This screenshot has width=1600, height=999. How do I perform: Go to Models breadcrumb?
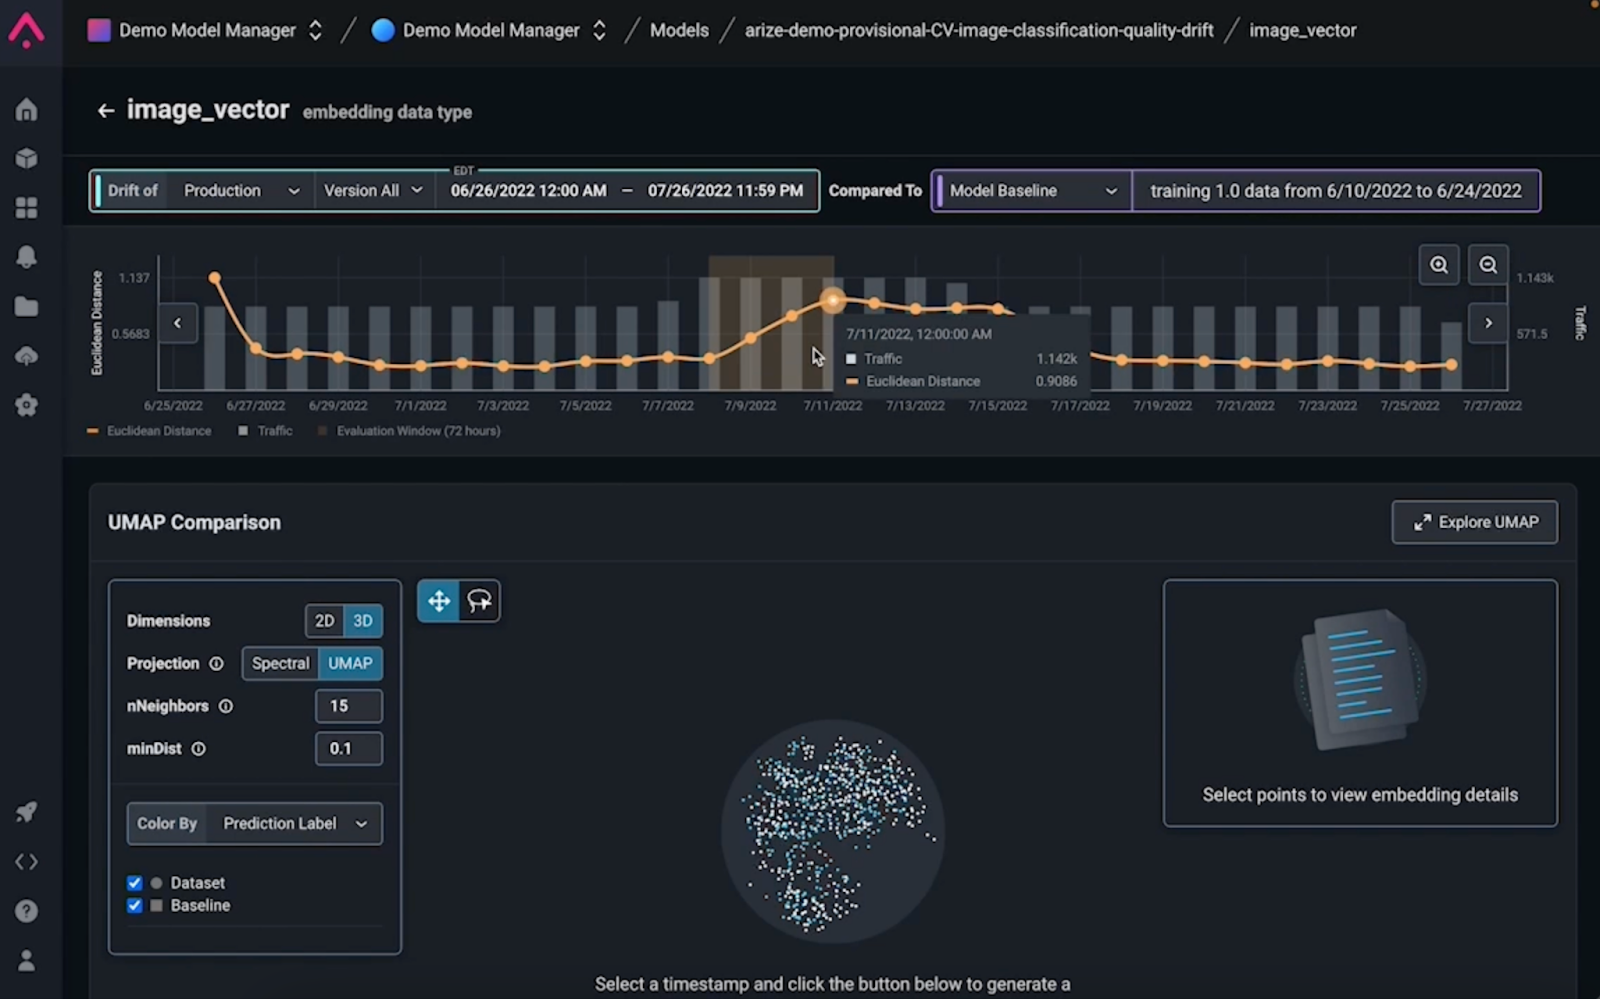pyautogui.click(x=679, y=30)
